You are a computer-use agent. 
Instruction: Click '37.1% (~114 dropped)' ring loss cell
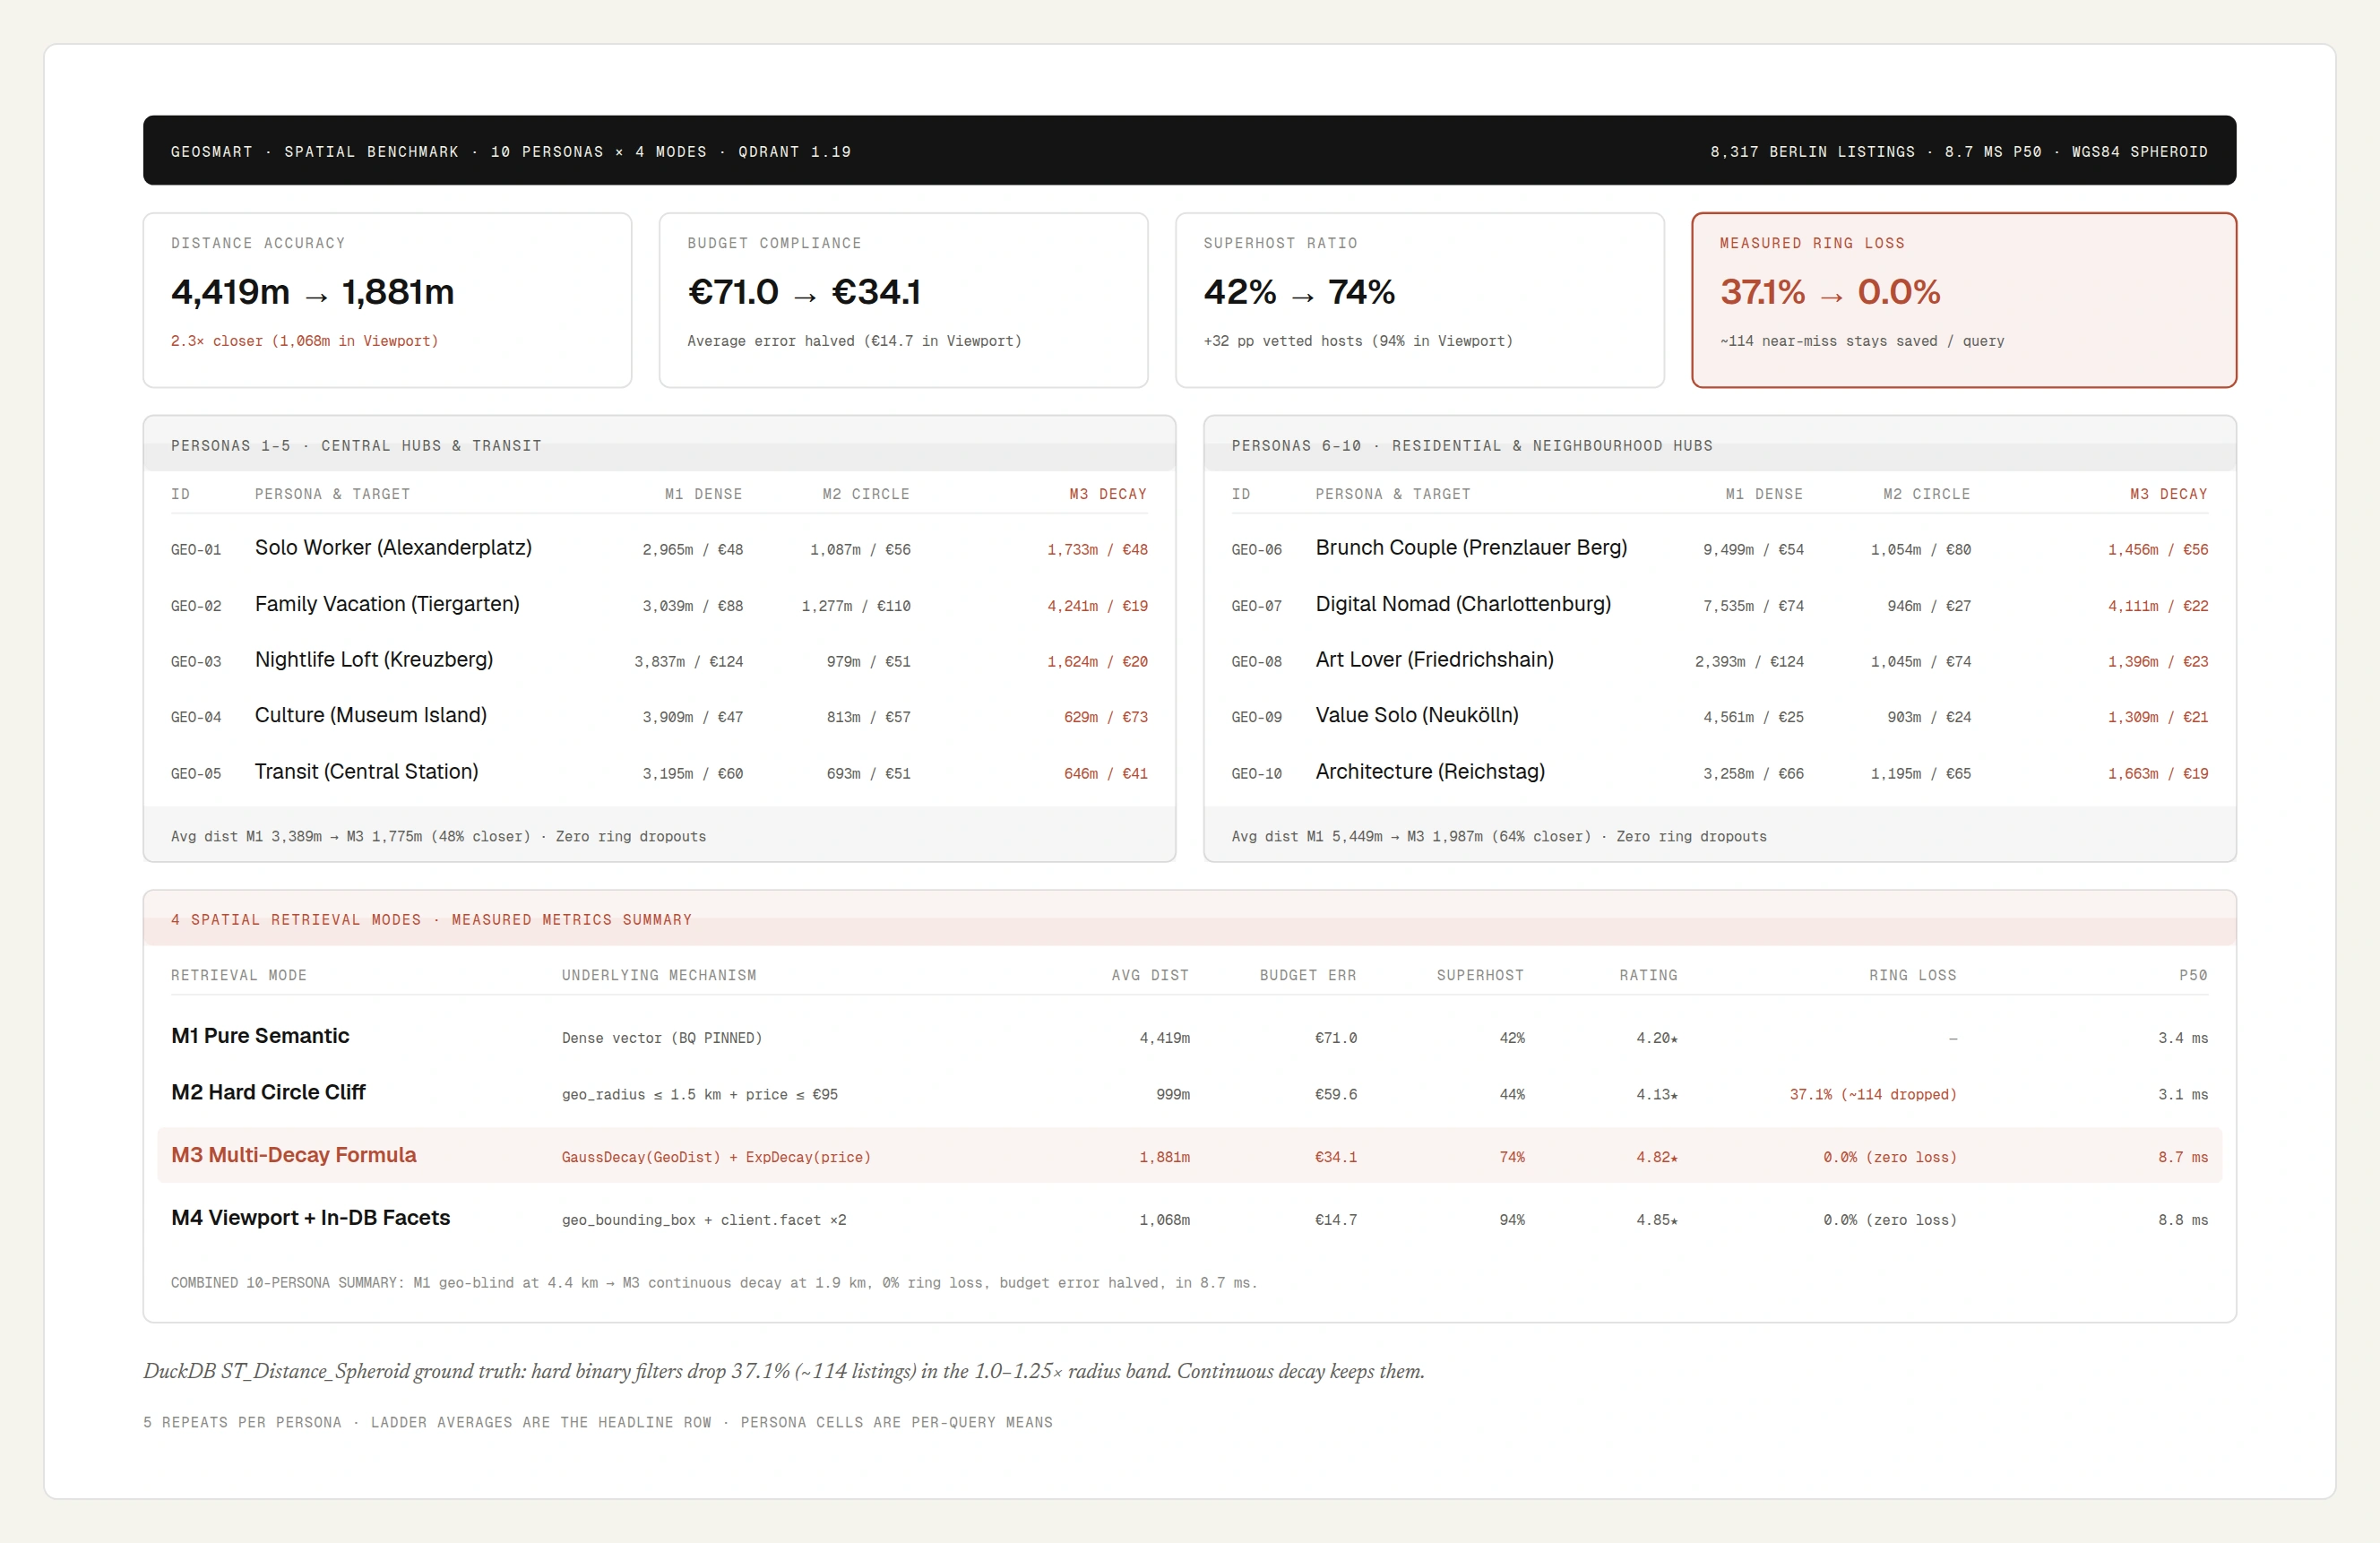1872,1095
